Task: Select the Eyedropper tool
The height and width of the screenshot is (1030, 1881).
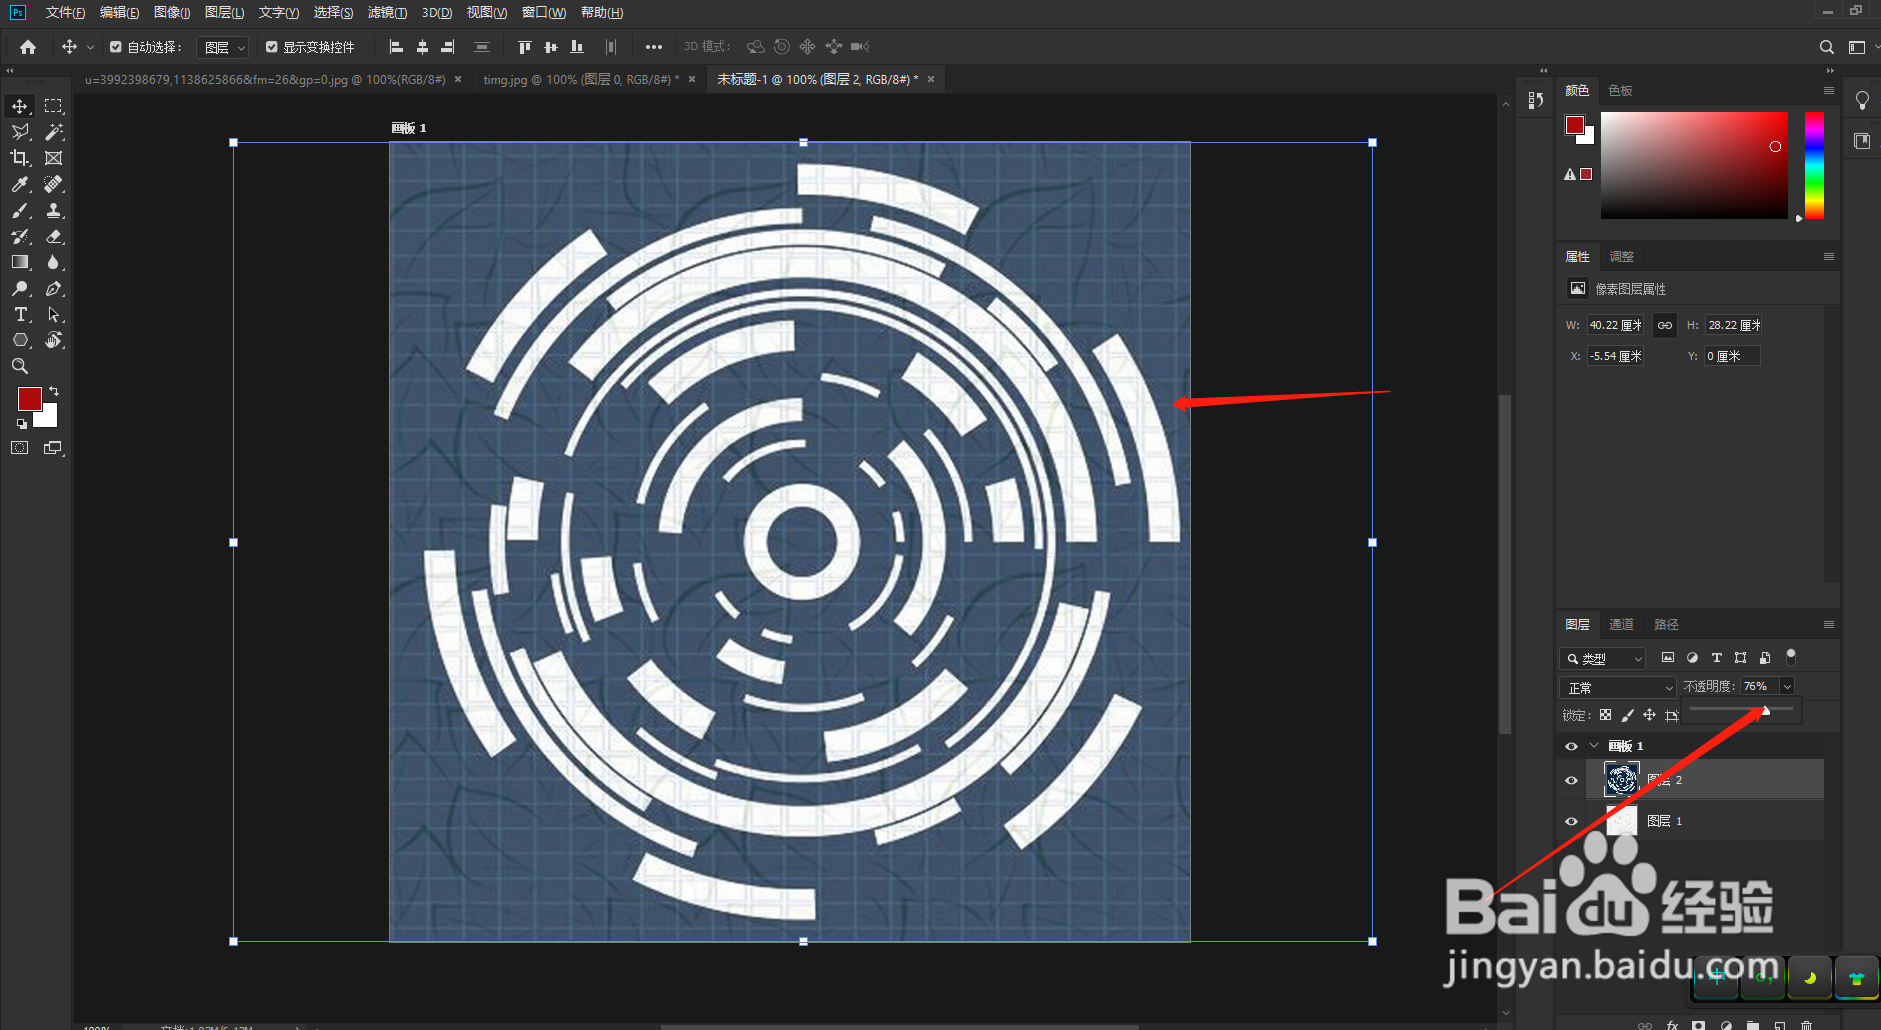Action: click(20, 184)
